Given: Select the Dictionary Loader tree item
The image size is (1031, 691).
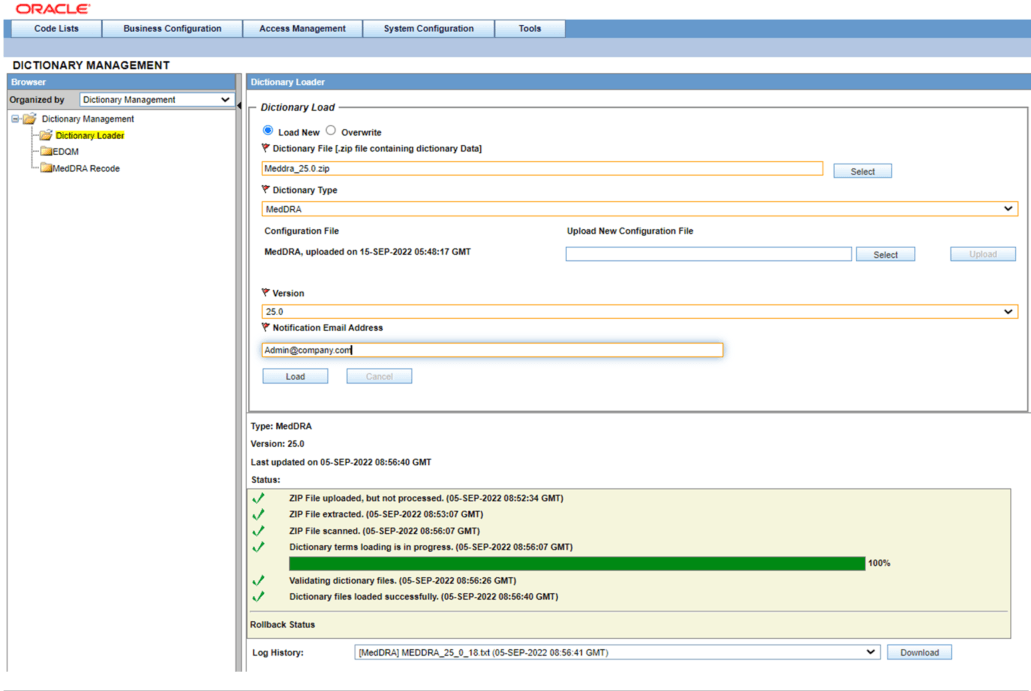Looking at the screenshot, I should tap(90, 135).
